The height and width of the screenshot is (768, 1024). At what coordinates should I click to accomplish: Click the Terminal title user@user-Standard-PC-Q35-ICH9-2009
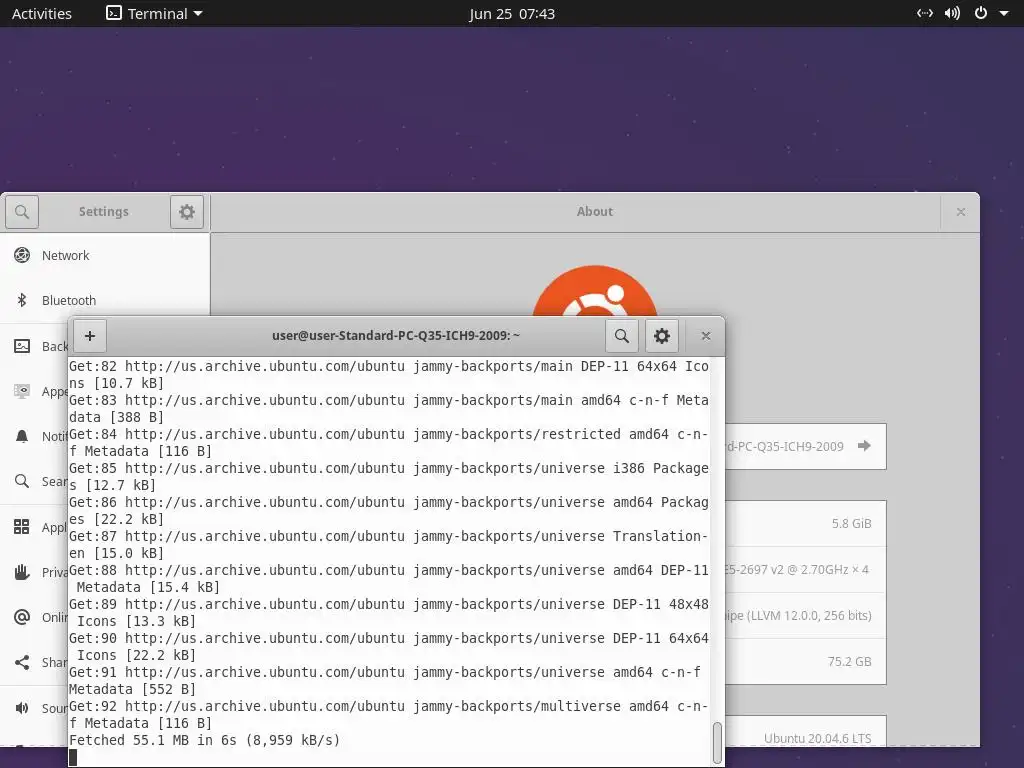coord(396,336)
